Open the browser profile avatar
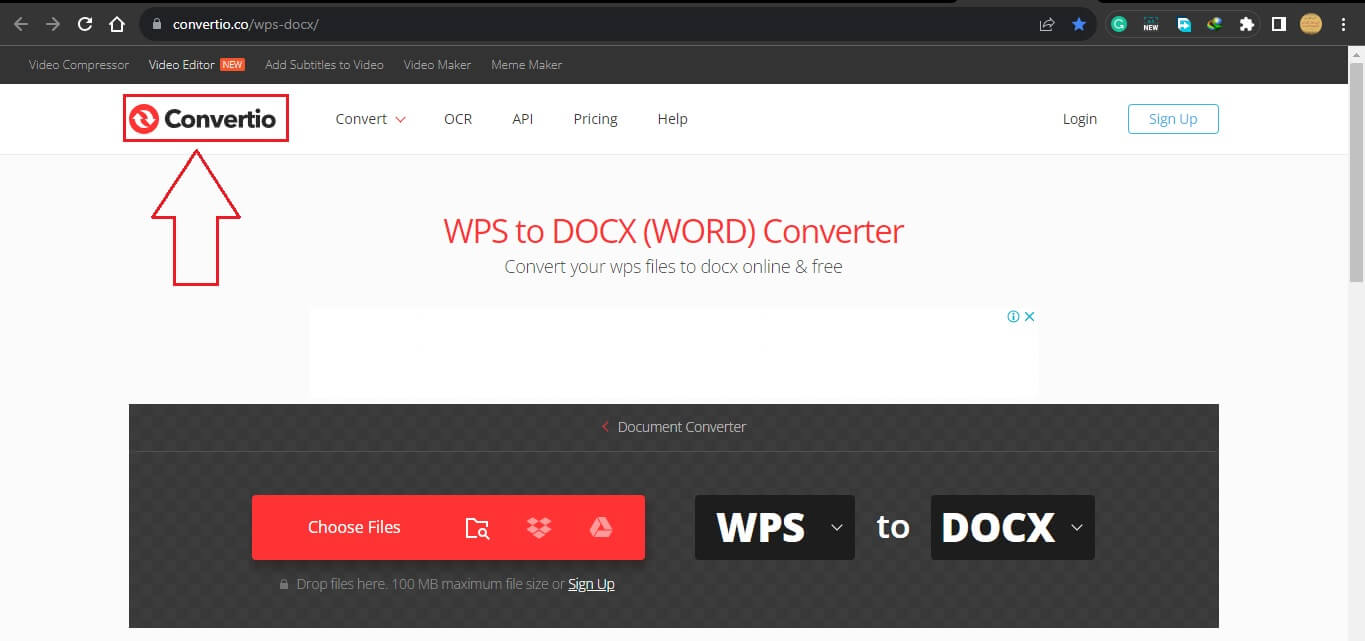The width and height of the screenshot is (1365, 641). pyautogui.click(x=1310, y=23)
